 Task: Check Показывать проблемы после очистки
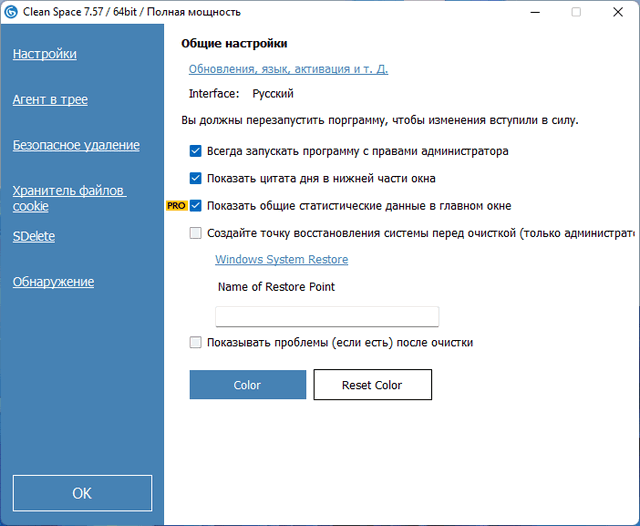tap(196, 343)
